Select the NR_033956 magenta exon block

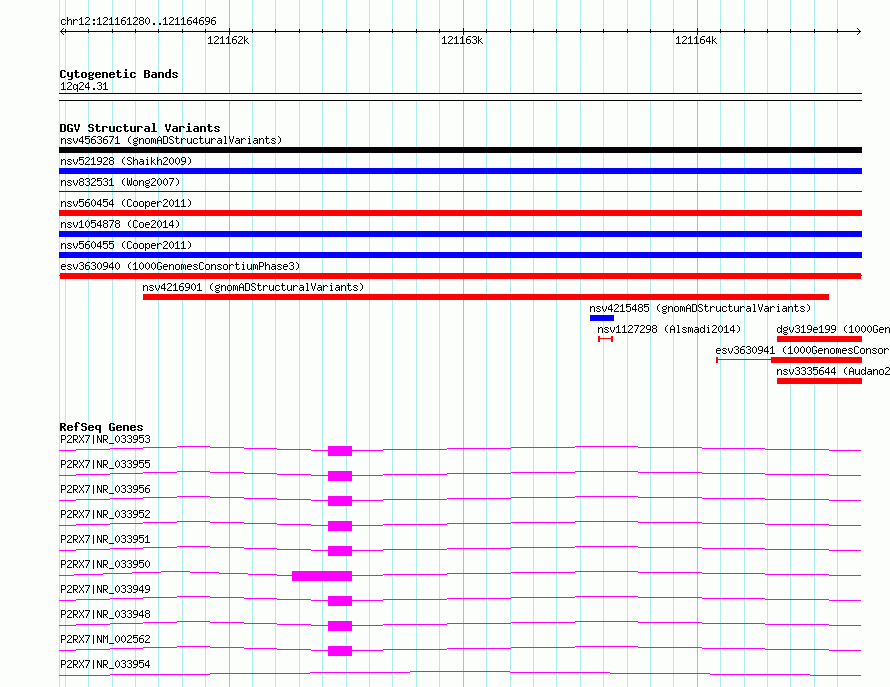pos(340,501)
